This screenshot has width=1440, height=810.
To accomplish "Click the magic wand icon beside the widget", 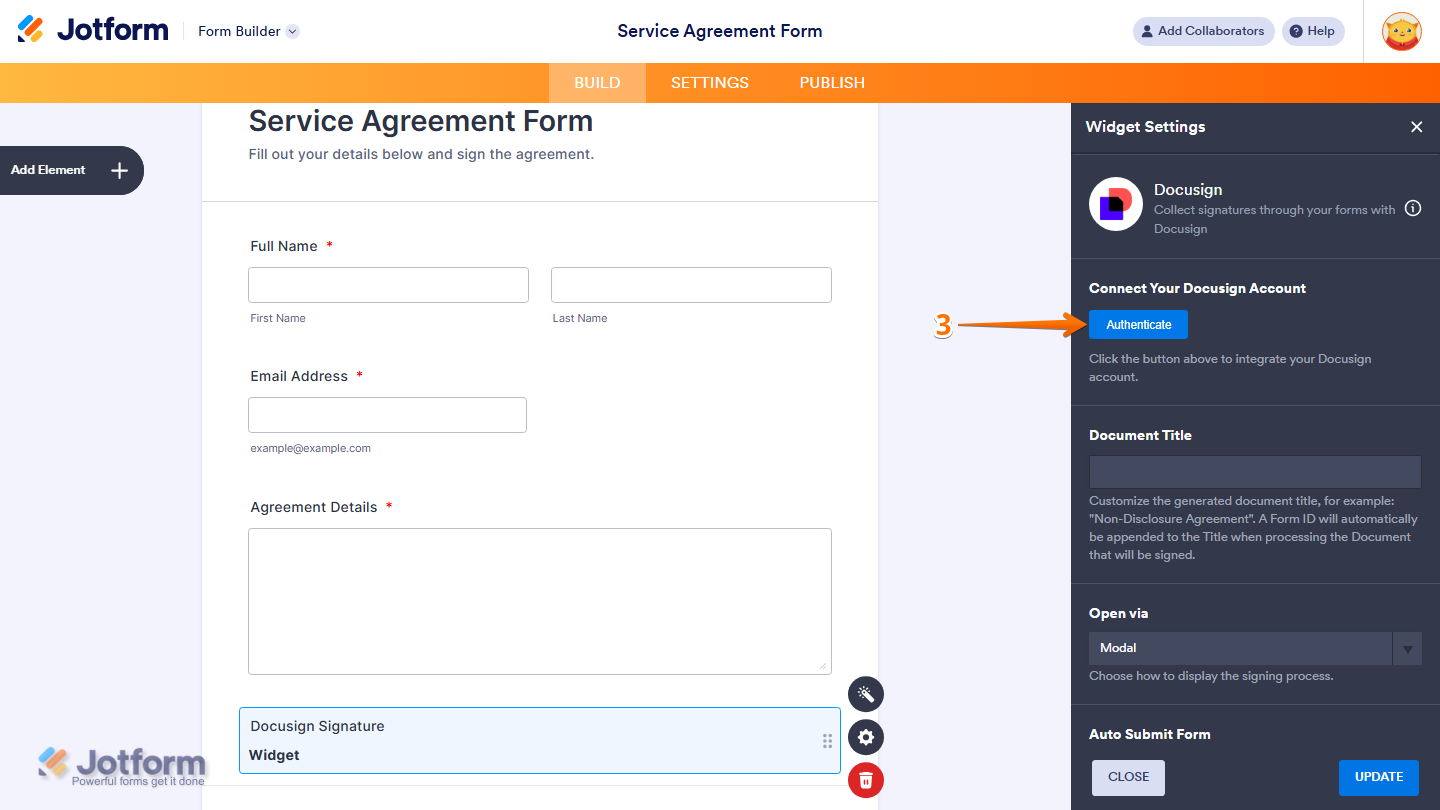I will [865, 693].
